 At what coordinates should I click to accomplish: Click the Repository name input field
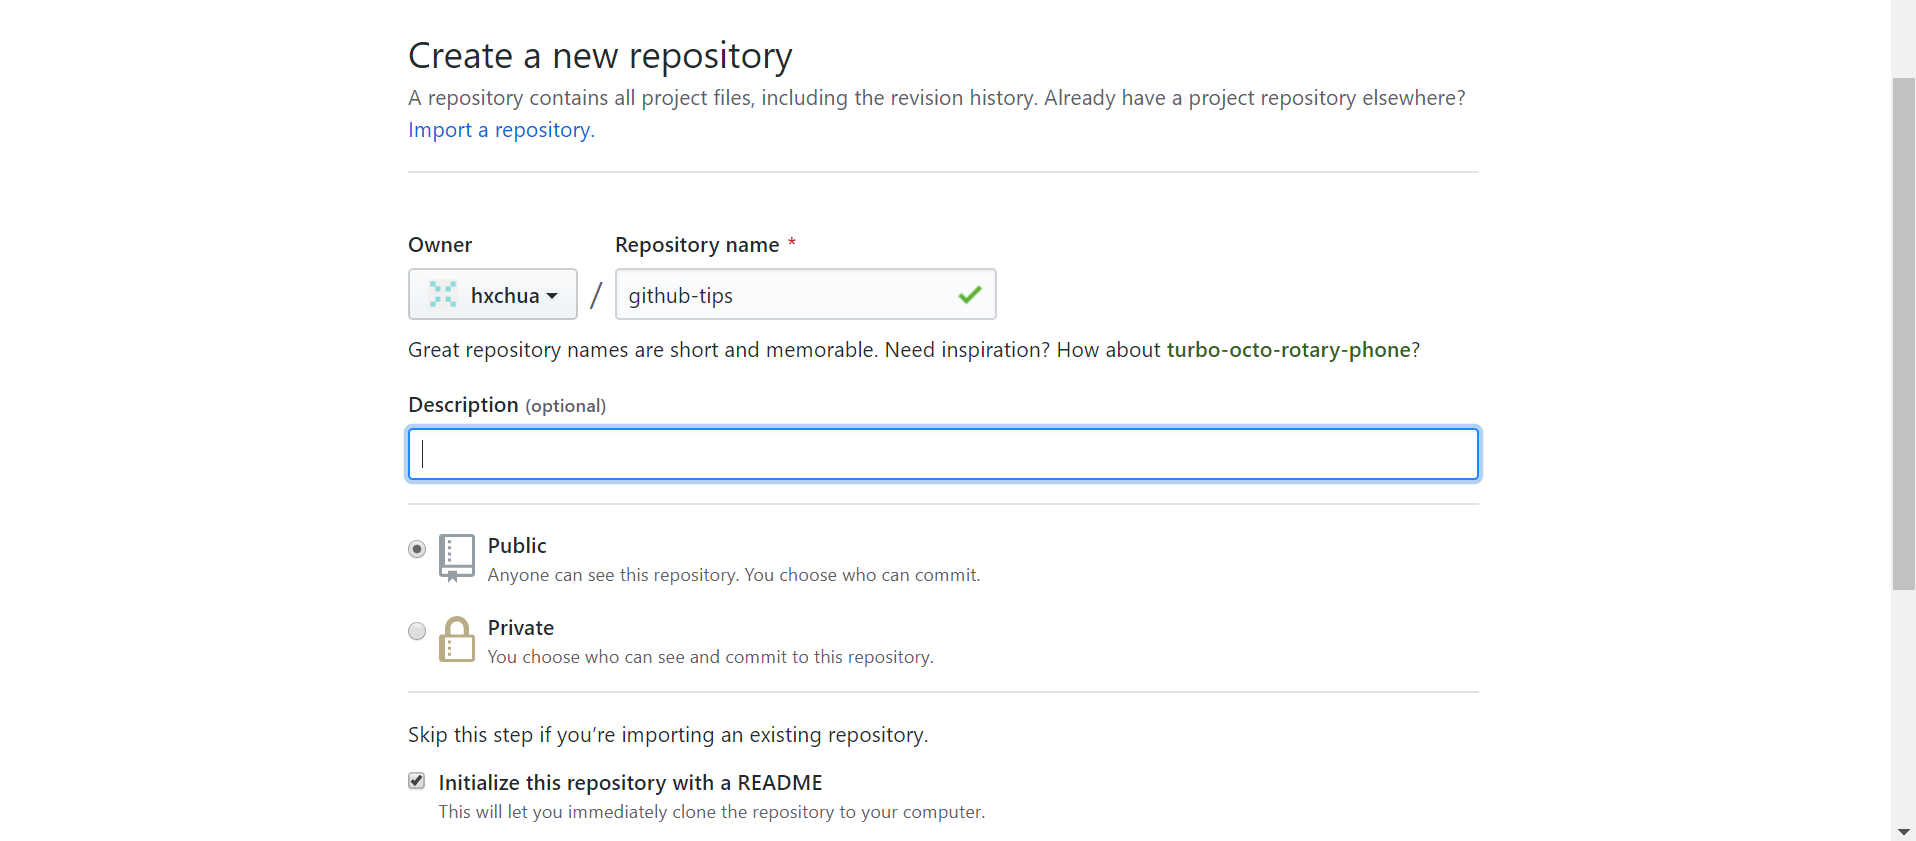tap(805, 294)
